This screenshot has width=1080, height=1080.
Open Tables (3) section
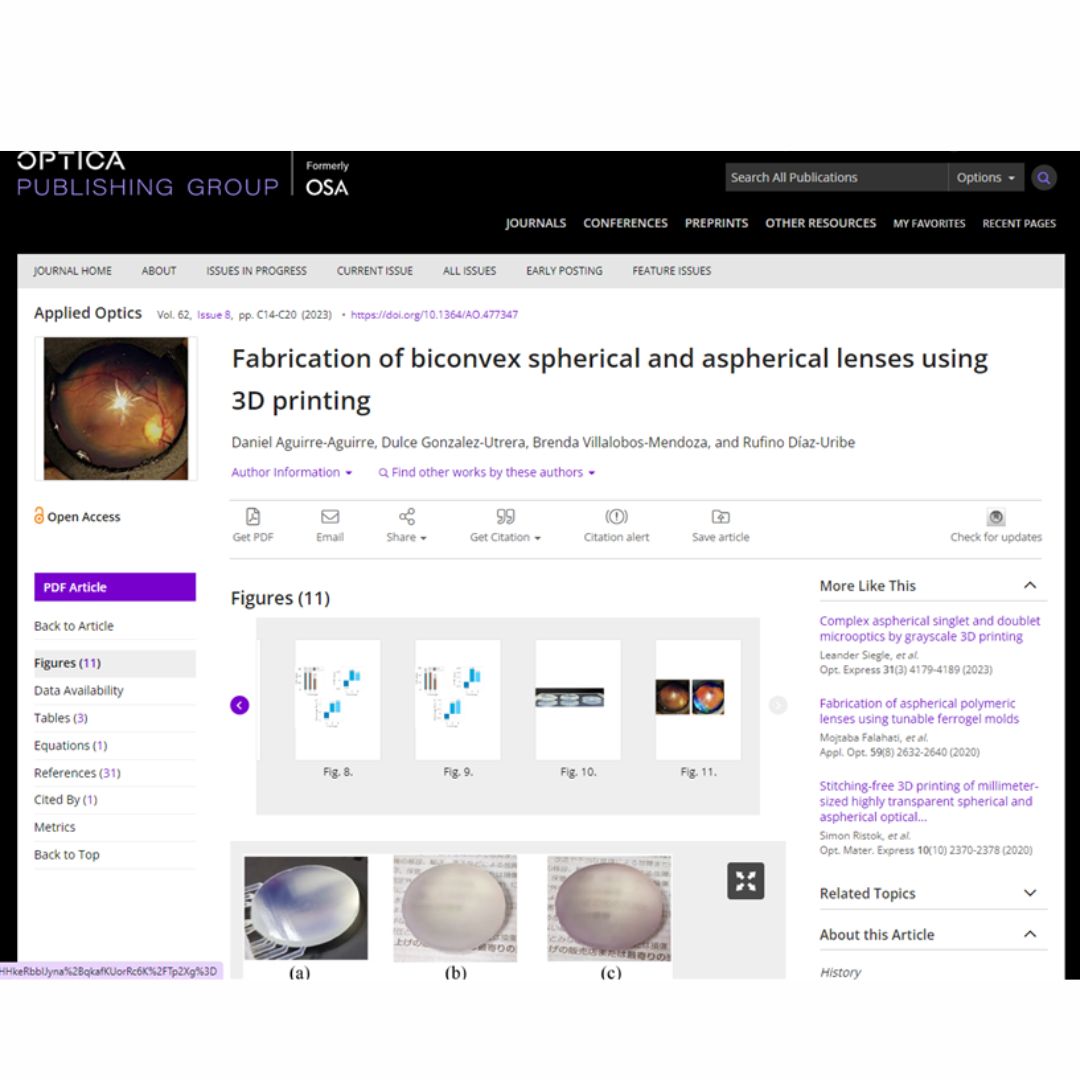(x=61, y=718)
